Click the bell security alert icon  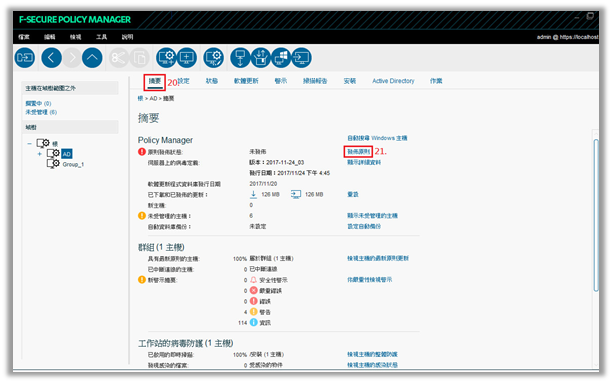click(253, 280)
